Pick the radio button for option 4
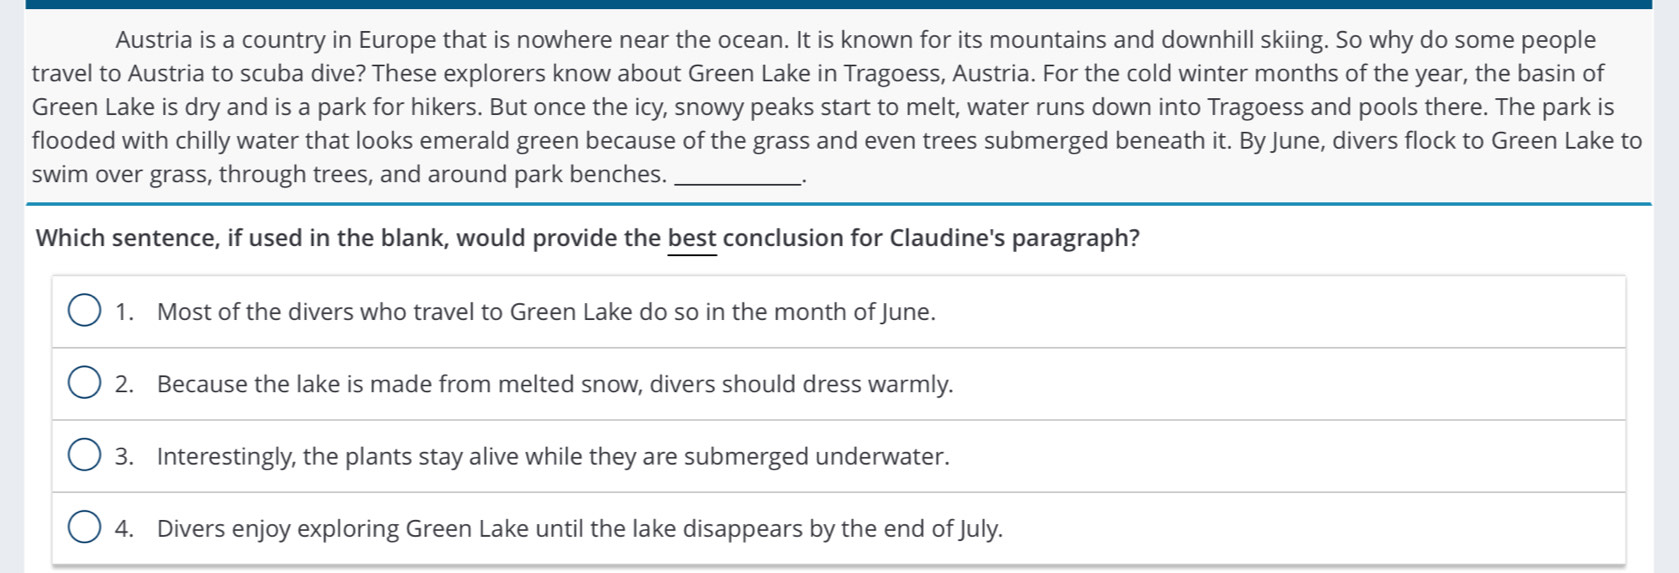Image resolution: width=1679 pixels, height=573 pixels. (84, 528)
